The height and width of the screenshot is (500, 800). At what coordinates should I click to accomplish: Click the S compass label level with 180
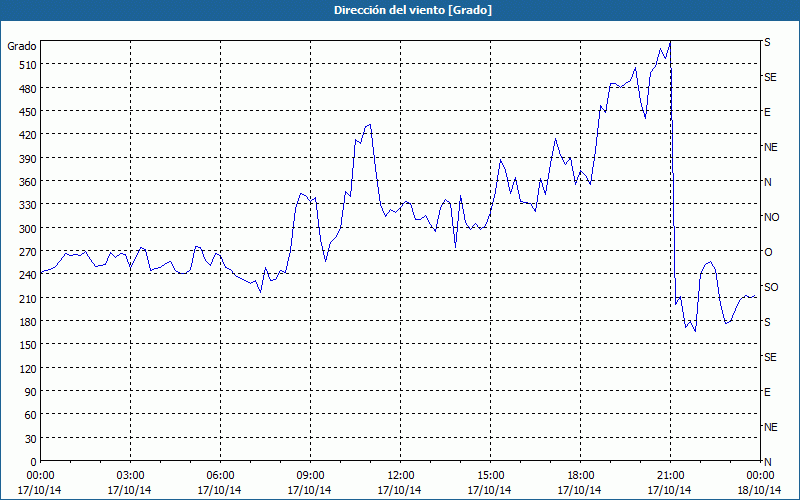[767, 322]
